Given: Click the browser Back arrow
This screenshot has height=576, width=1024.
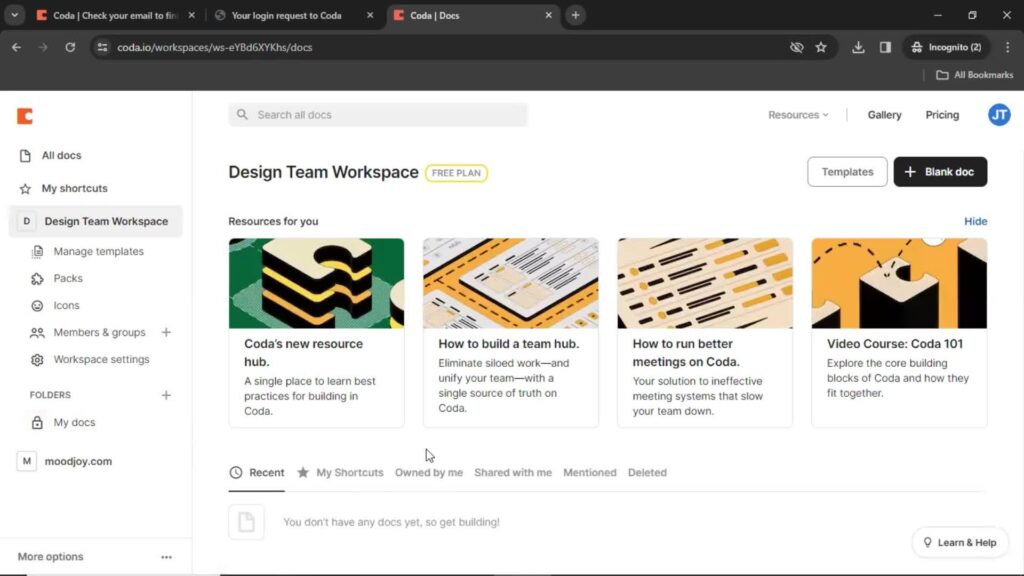Looking at the screenshot, I should tap(16, 48).
